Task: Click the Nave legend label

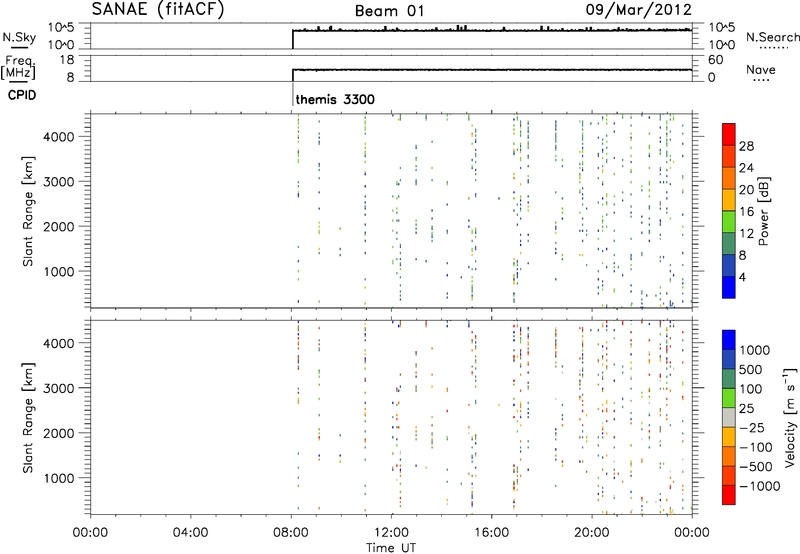Action: click(761, 69)
